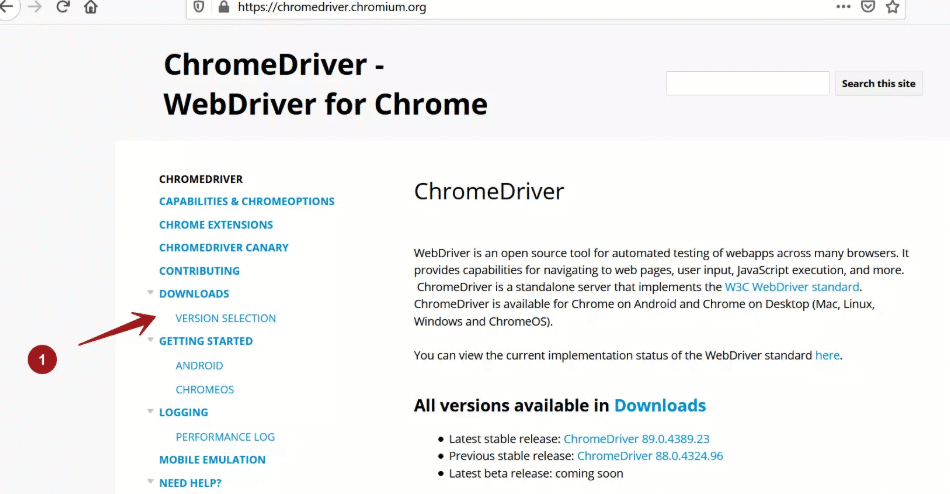
Task: Open ChromeDriver 89.0.4389.23 release link
Action: coord(636,439)
